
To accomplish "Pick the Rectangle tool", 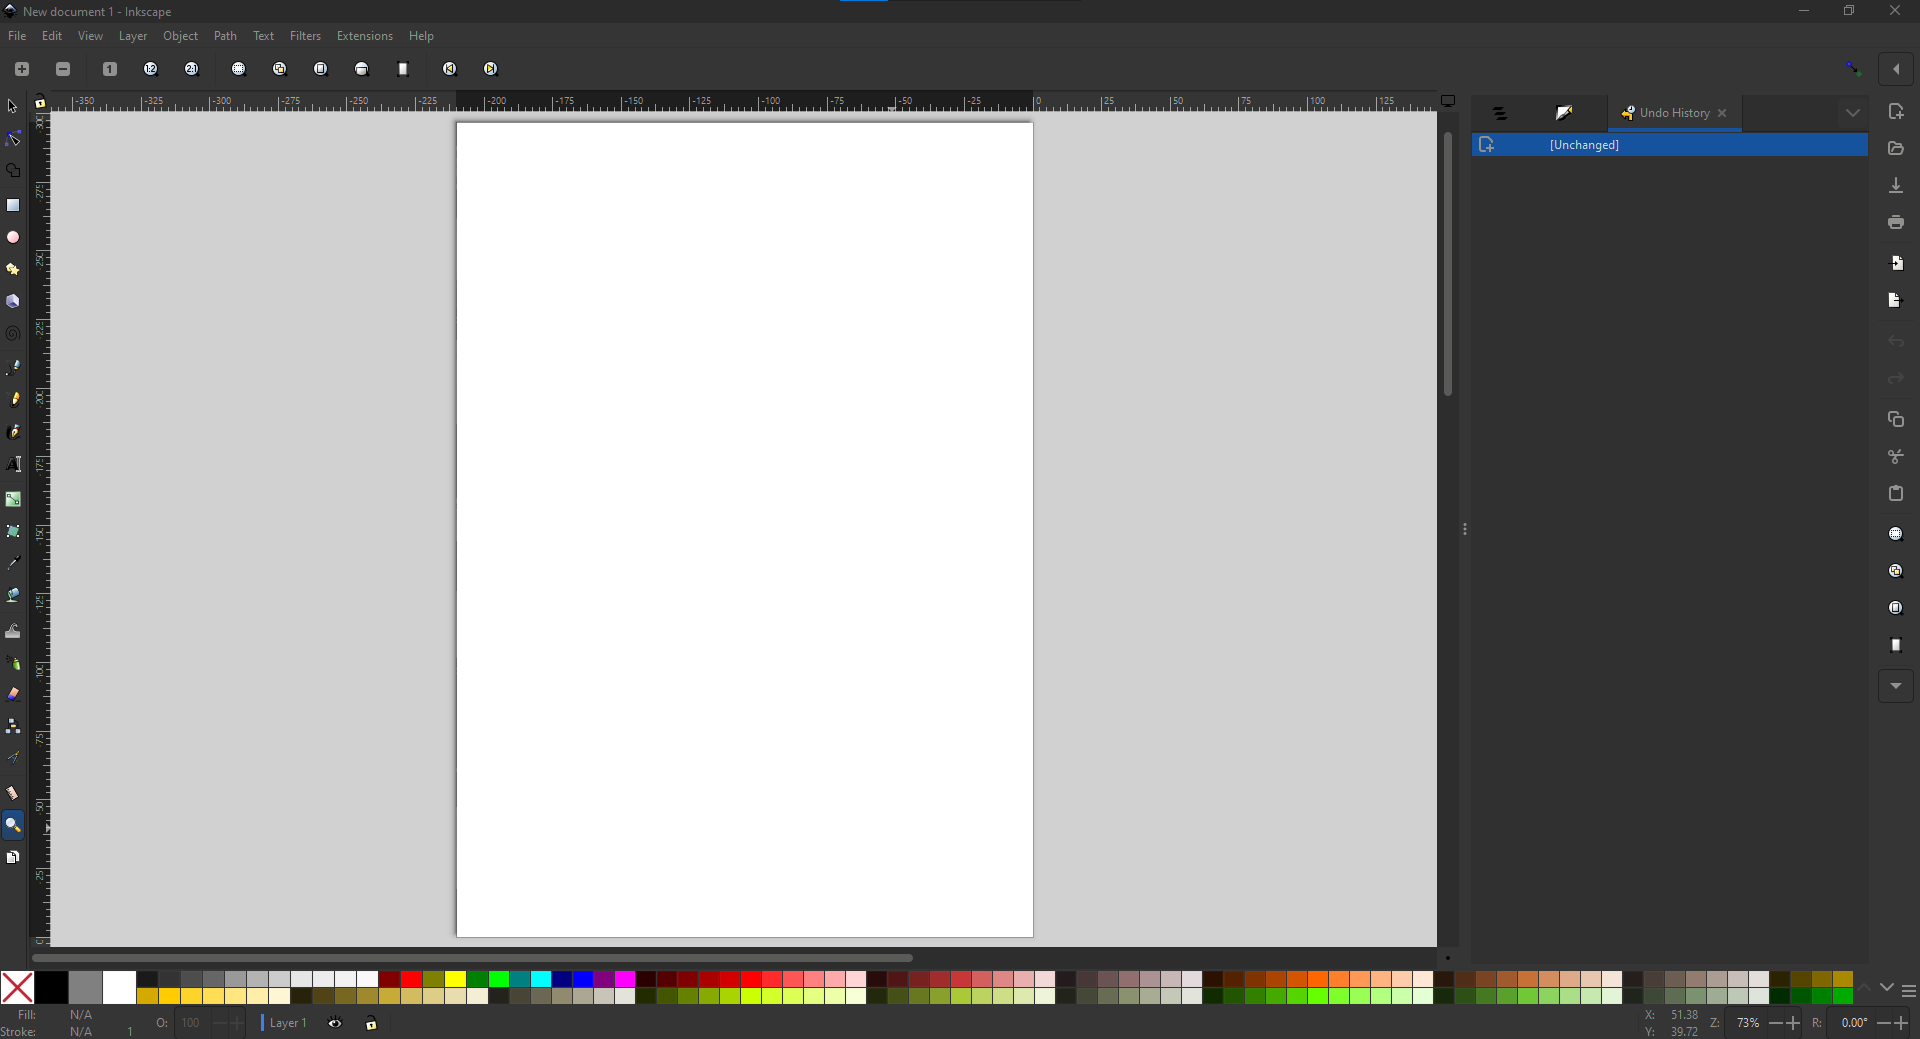I will (x=13, y=205).
